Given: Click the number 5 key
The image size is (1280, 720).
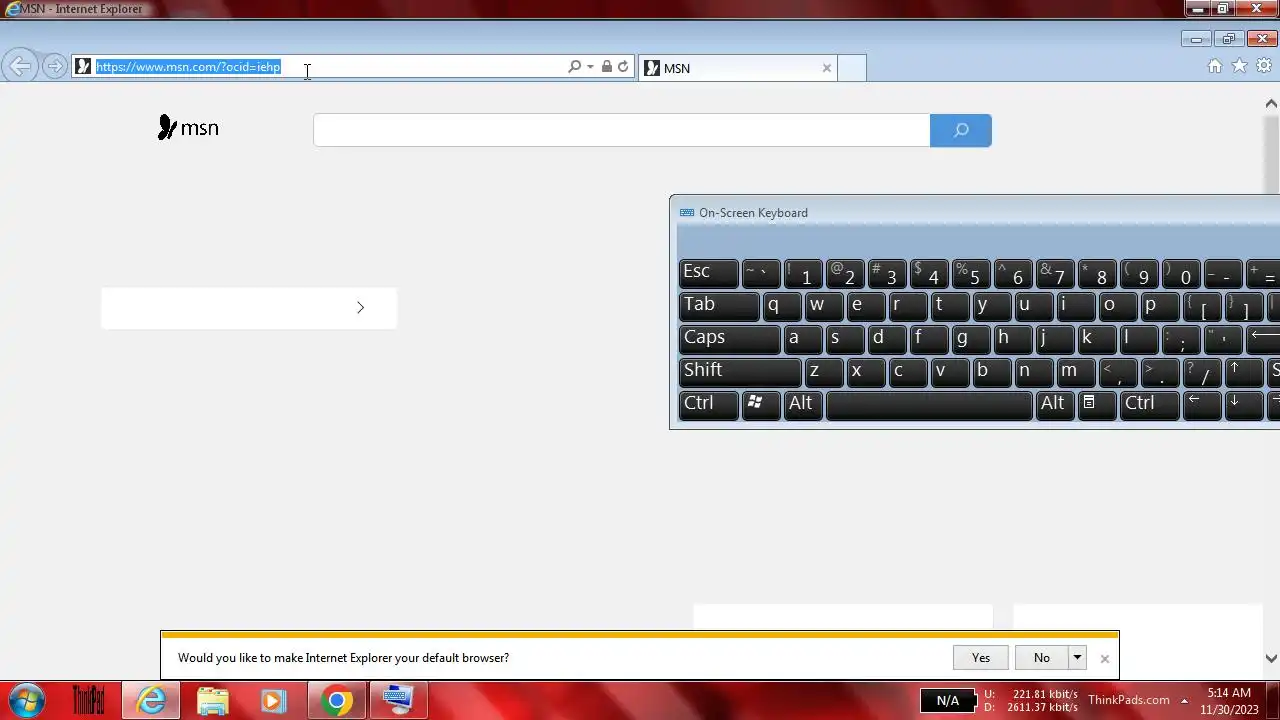Looking at the screenshot, I should pyautogui.click(x=970, y=273).
